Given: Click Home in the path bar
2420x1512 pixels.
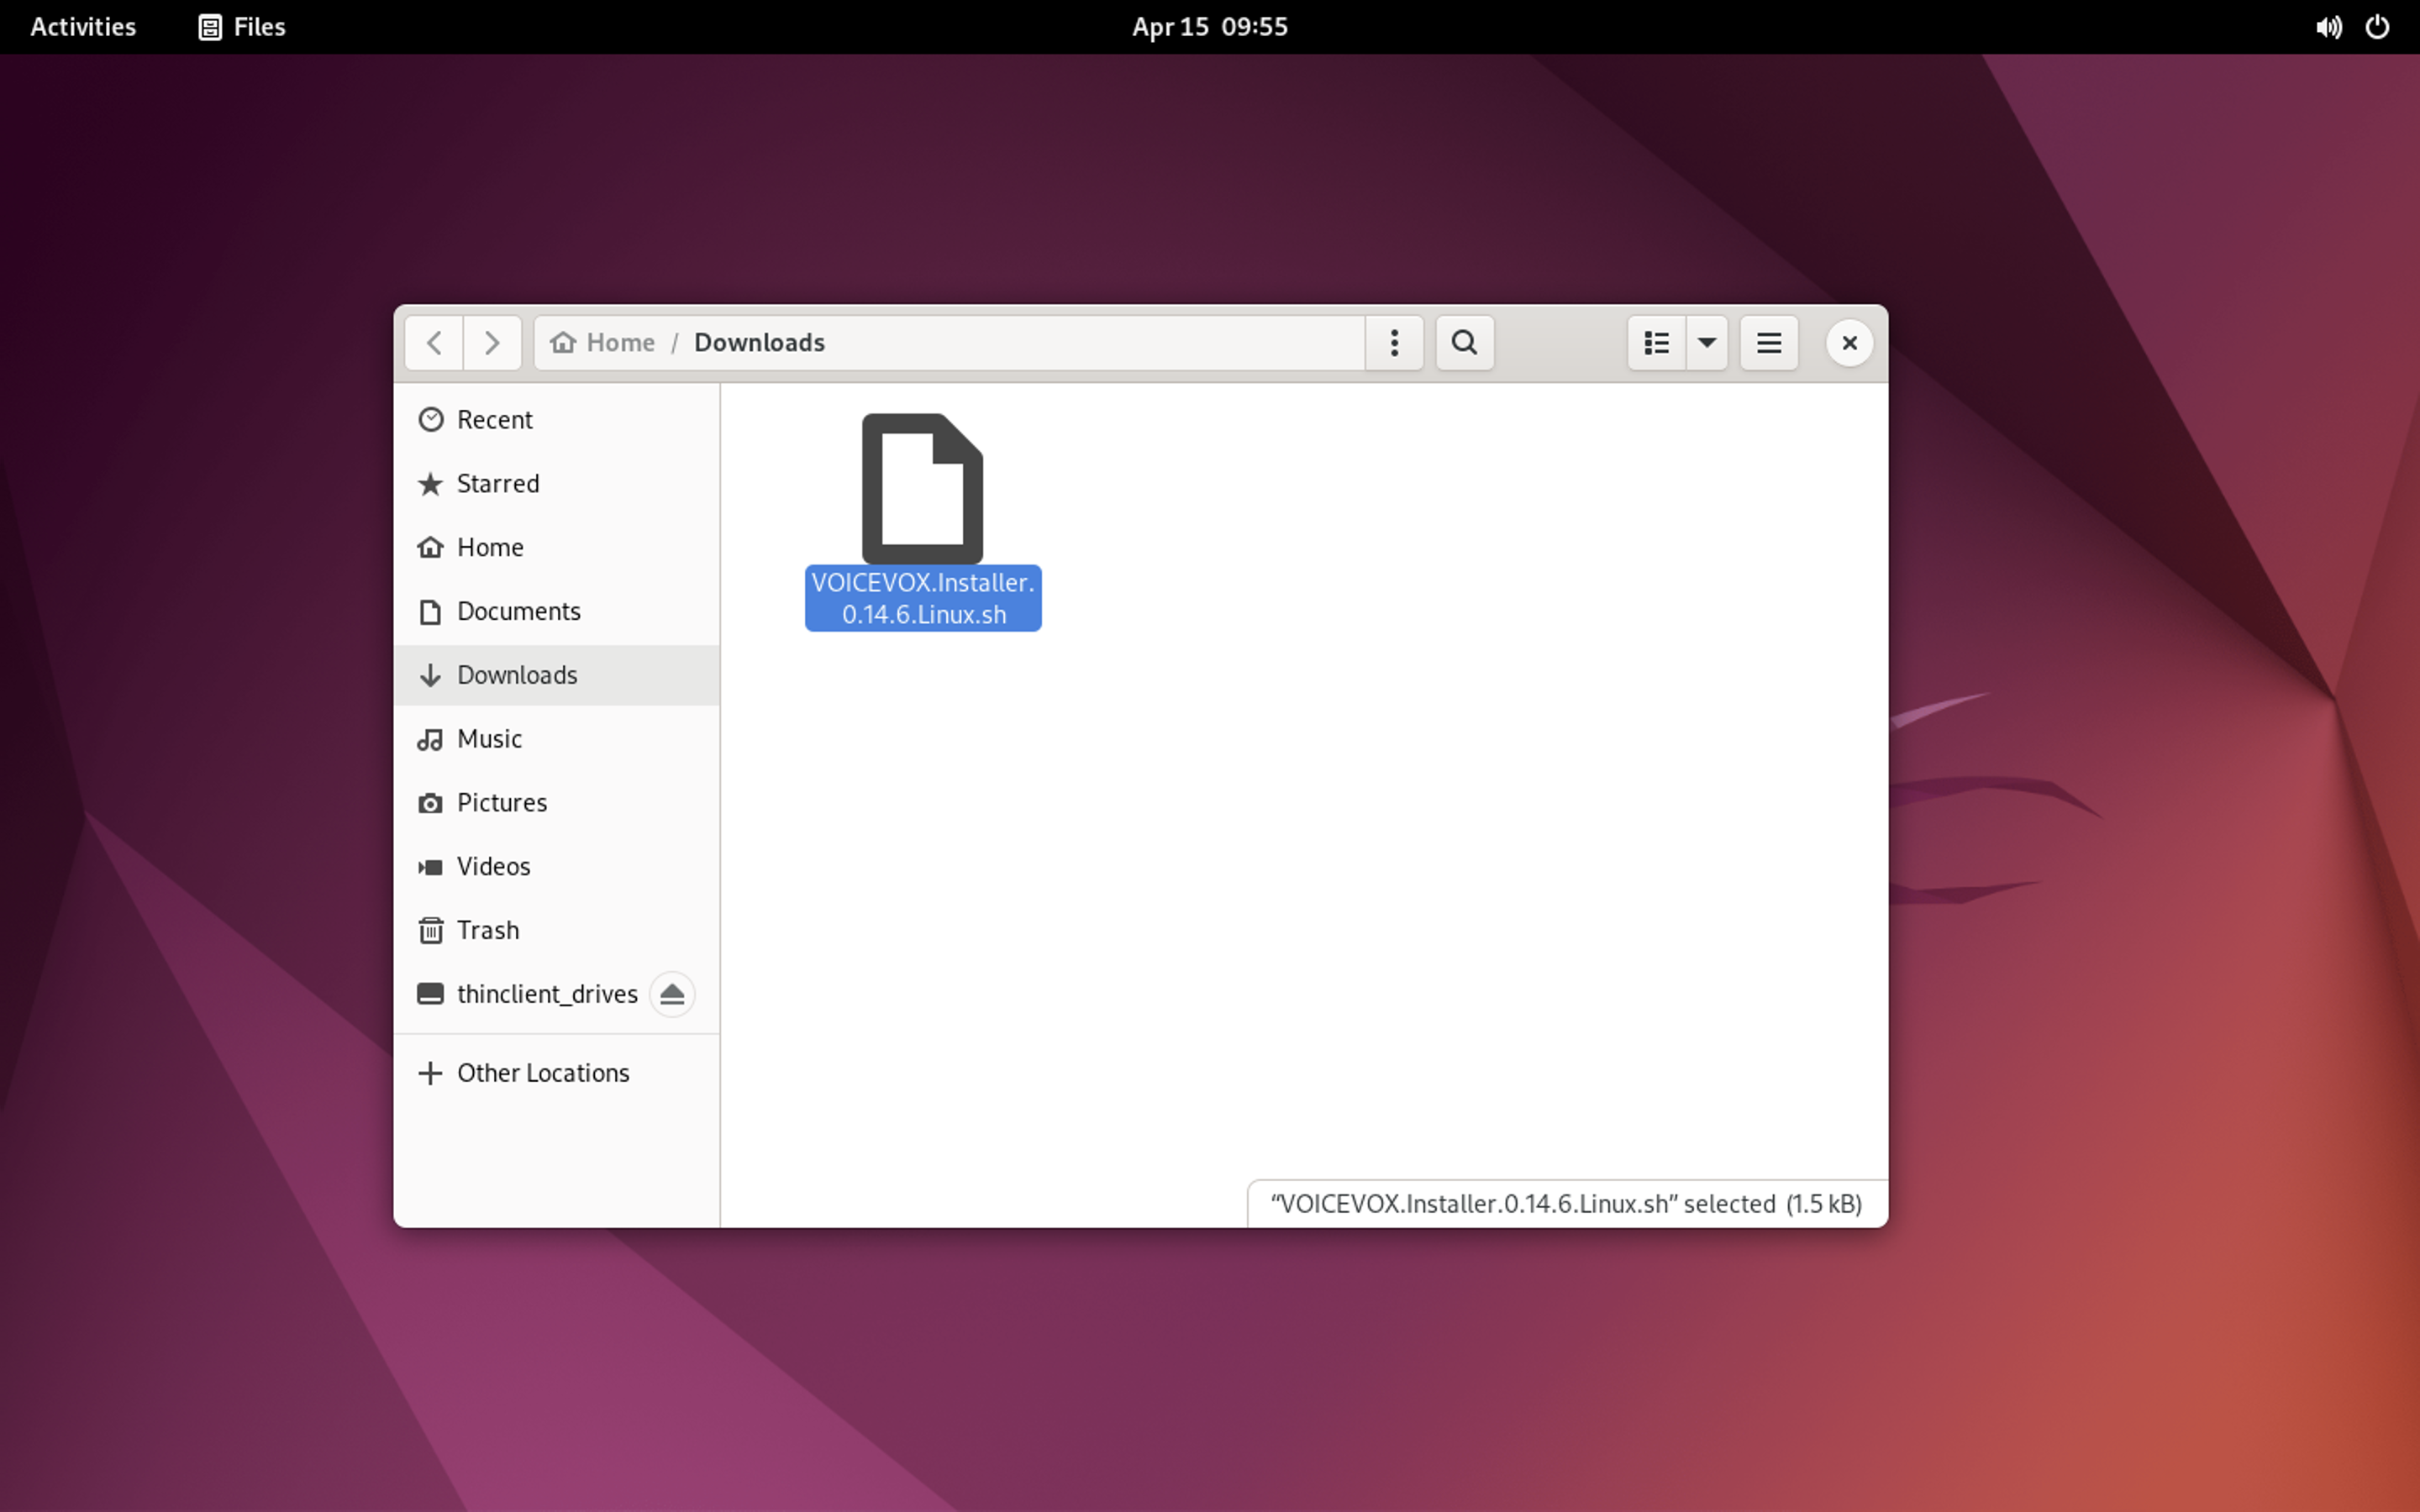Looking at the screenshot, I should click(x=605, y=343).
